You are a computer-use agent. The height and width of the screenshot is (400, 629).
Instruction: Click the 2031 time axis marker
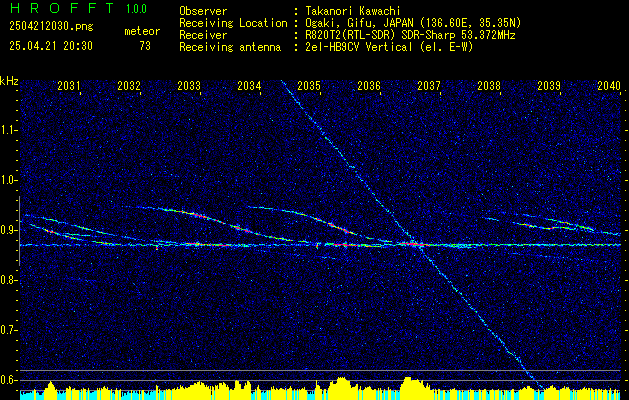click(x=69, y=85)
